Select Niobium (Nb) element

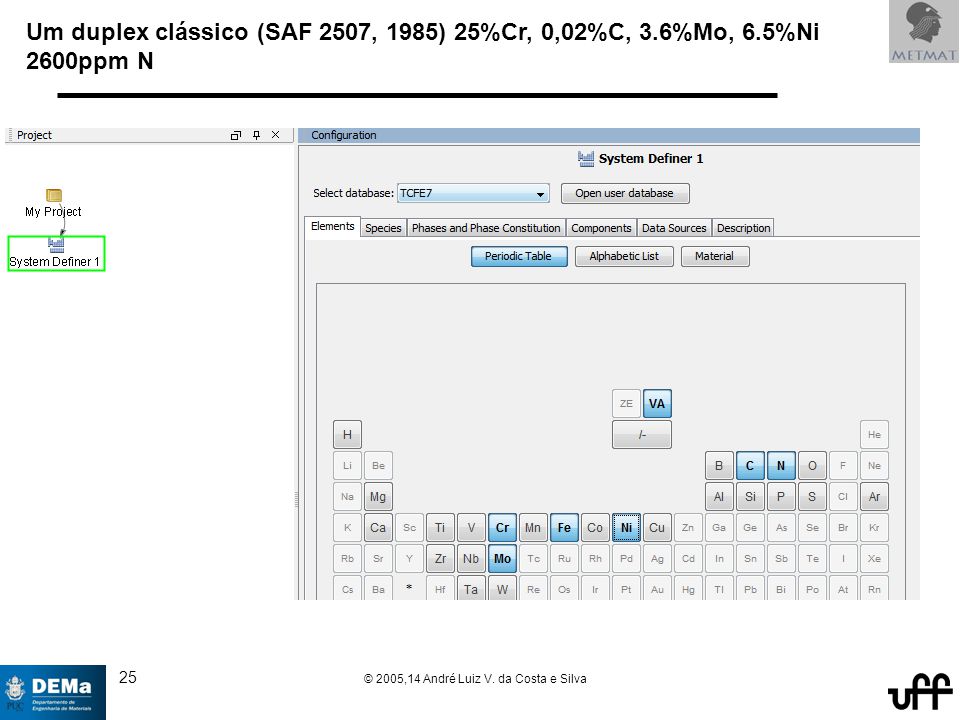pyautogui.click(x=471, y=558)
